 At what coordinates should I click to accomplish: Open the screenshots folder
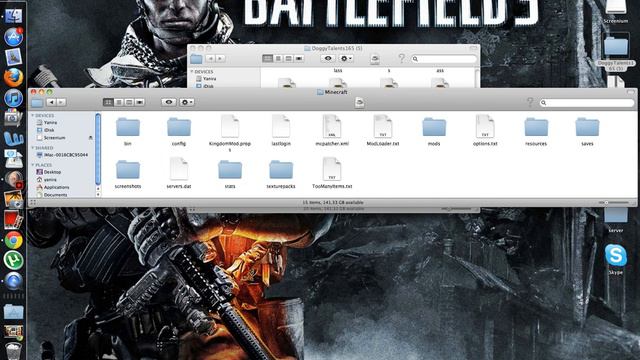click(x=128, y=170)
